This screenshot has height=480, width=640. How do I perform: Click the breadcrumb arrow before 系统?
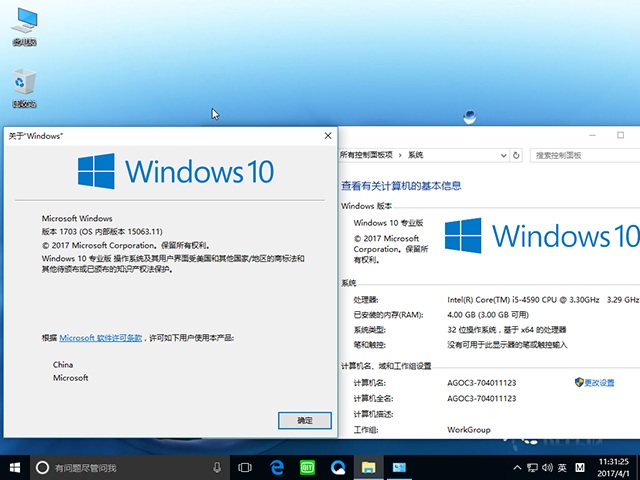tap(401, 155)
